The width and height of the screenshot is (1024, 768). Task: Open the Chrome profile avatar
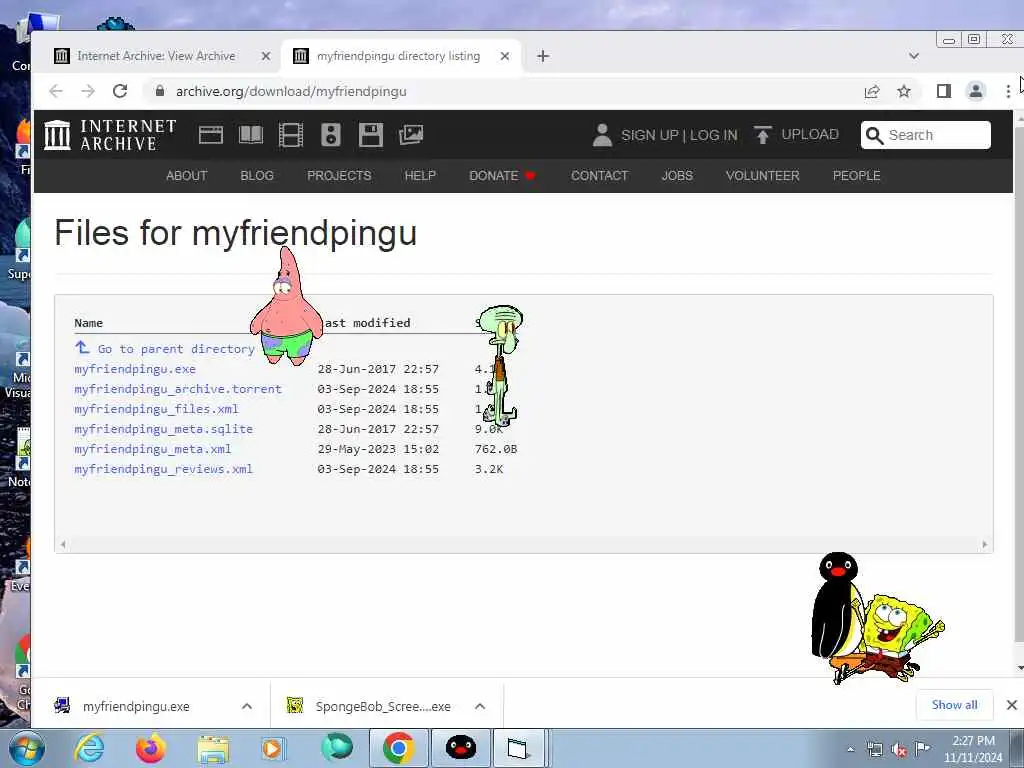(x=976, y=91)
